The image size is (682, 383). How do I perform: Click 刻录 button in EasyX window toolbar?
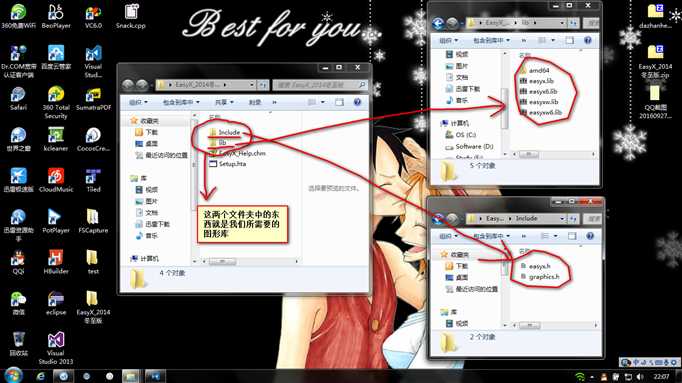tap(255, 102)
